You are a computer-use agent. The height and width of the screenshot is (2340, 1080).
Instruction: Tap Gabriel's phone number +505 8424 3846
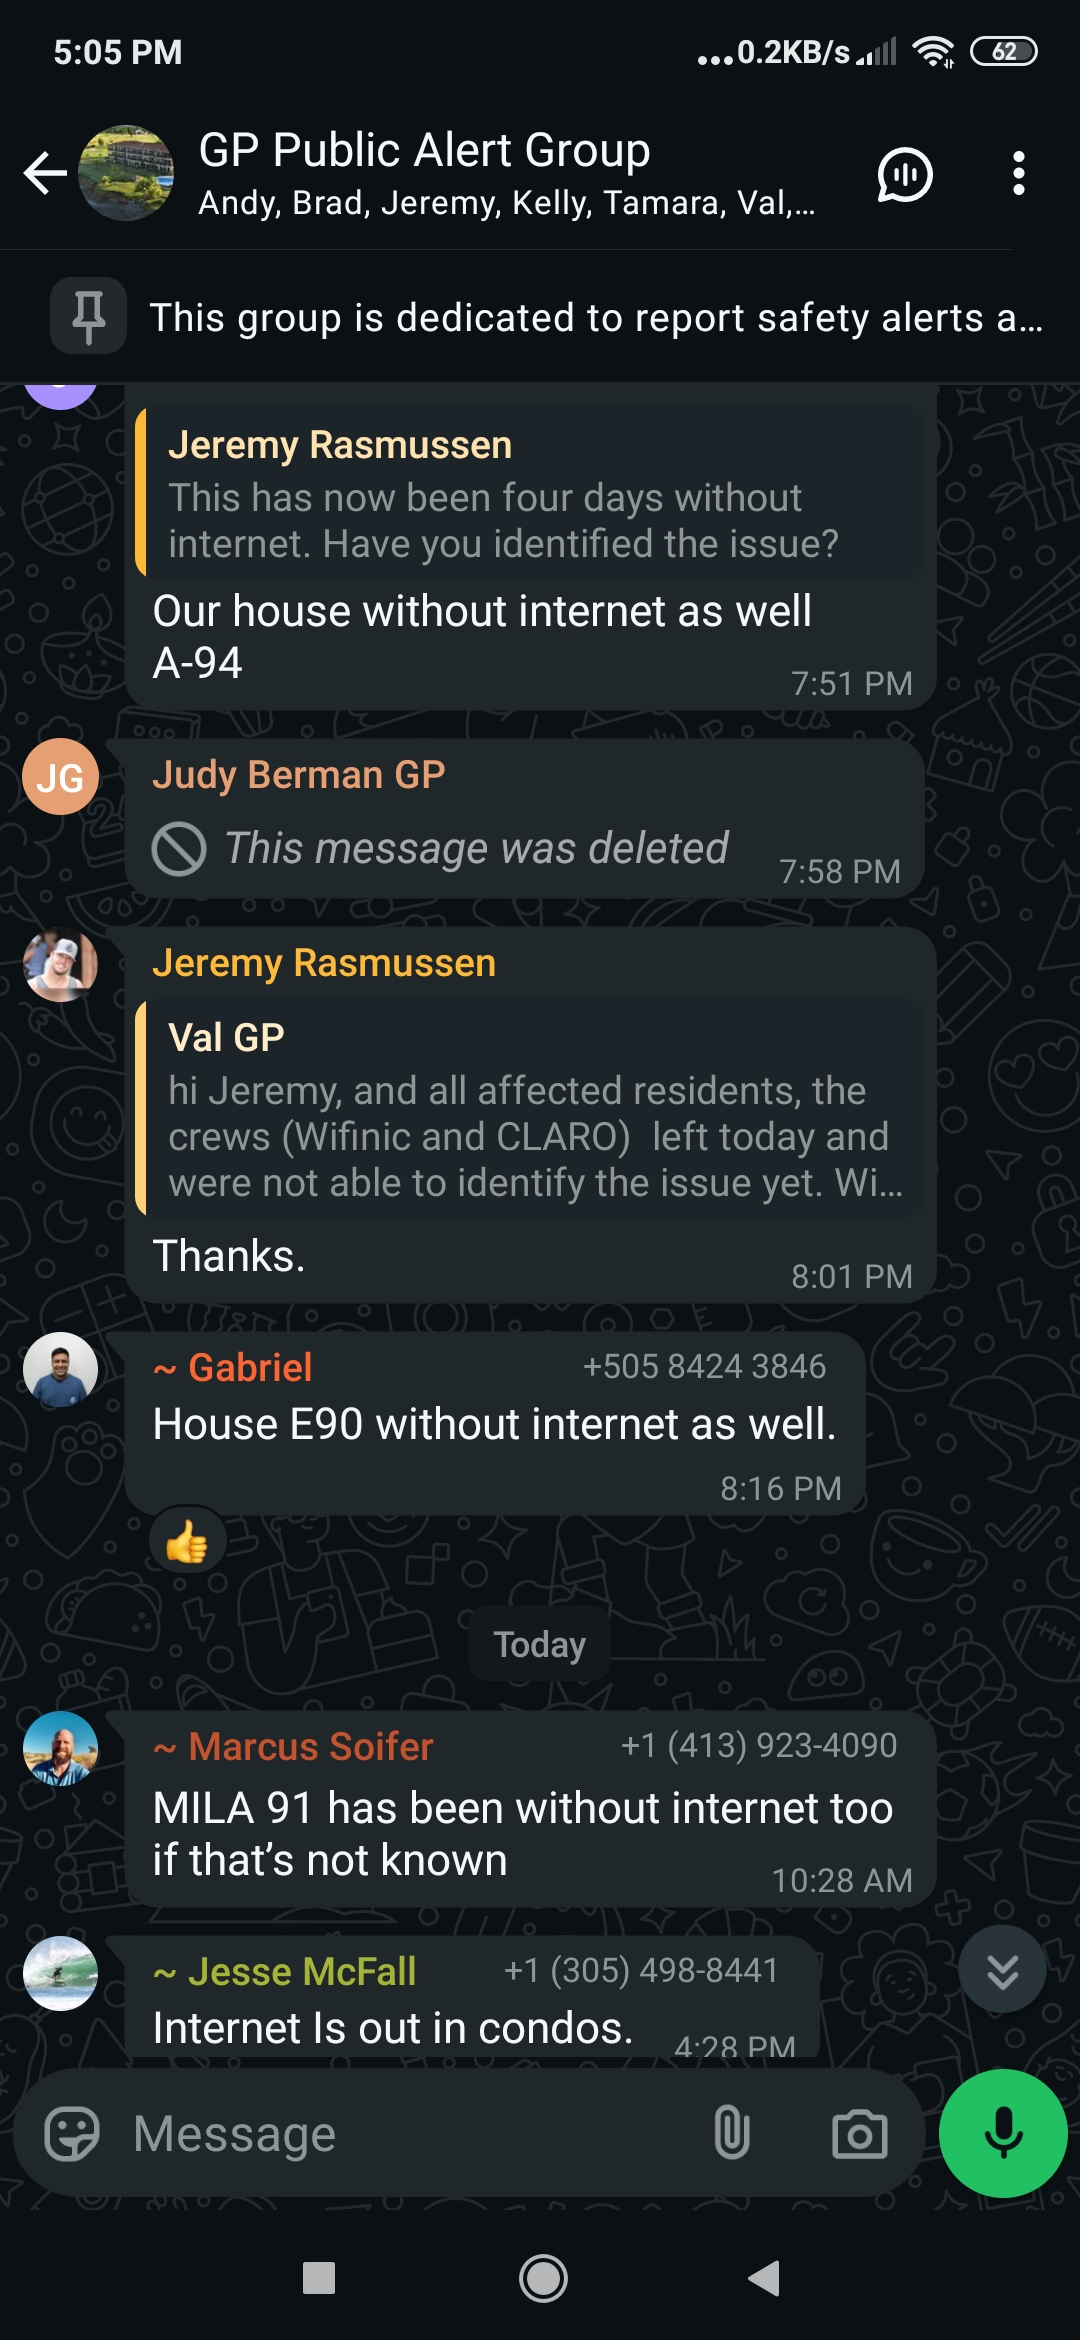click(704, 1366)
